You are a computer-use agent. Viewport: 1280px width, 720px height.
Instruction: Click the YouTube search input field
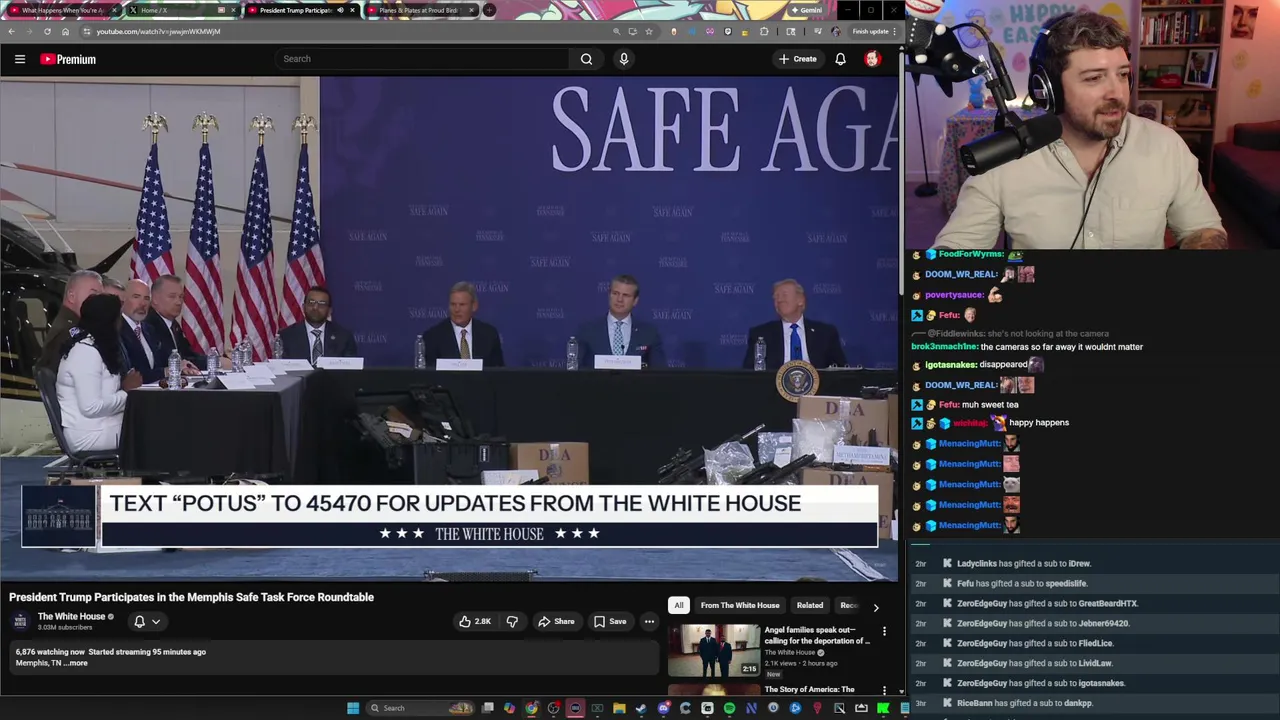coord(424,59)
